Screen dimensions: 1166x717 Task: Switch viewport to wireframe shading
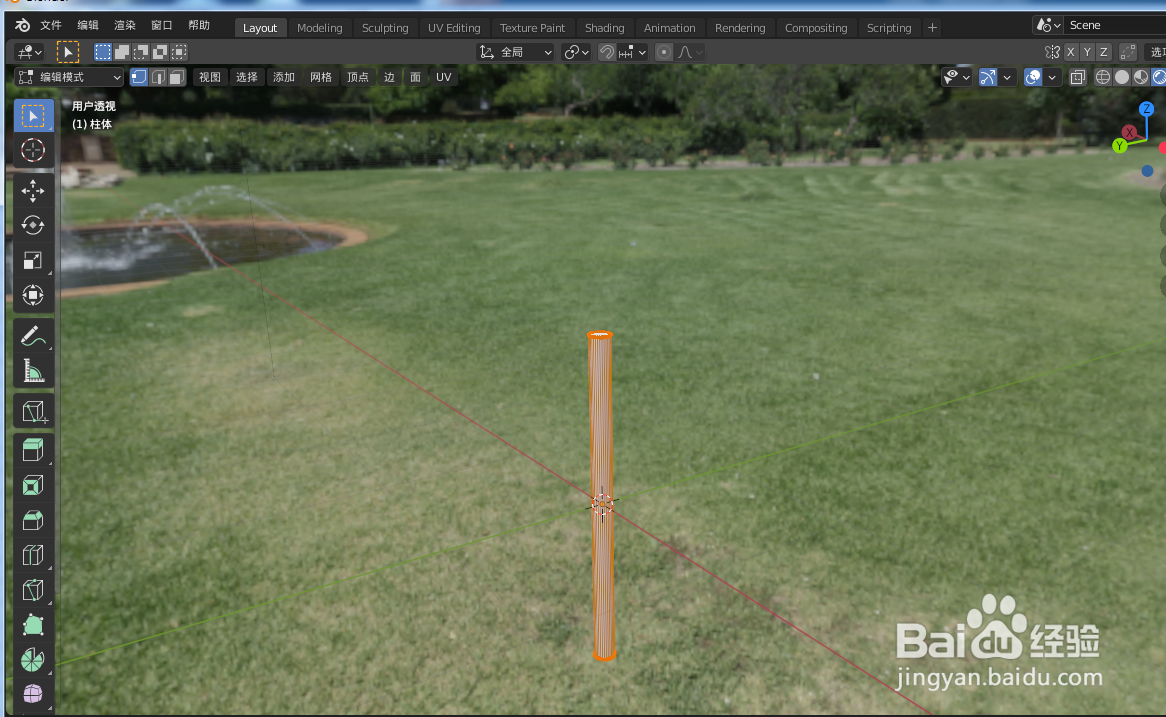pyautogui.click(x=1101, y=76)
